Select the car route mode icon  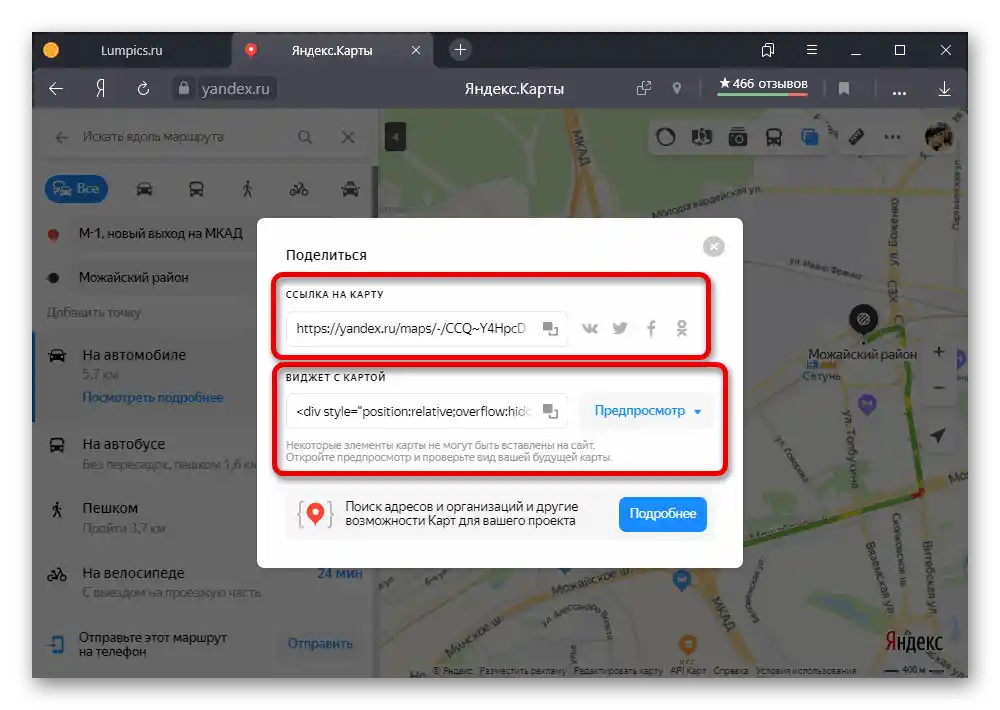tap(144, 189)
